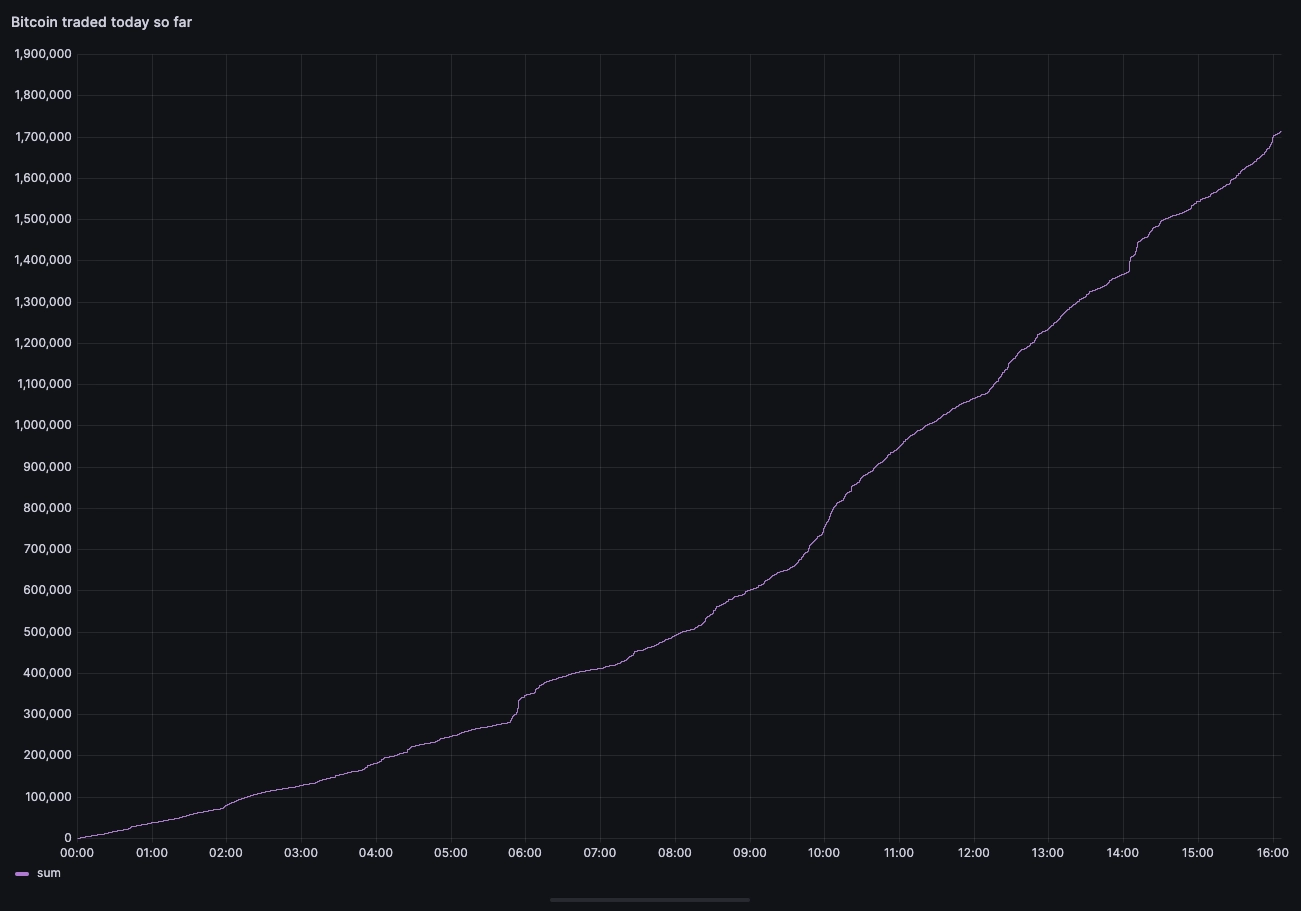Image resolution: width=1301 pixels, height=911 pixels.
Task: Click the '600,000' y-axis label
Action: [x=48, y=590]
